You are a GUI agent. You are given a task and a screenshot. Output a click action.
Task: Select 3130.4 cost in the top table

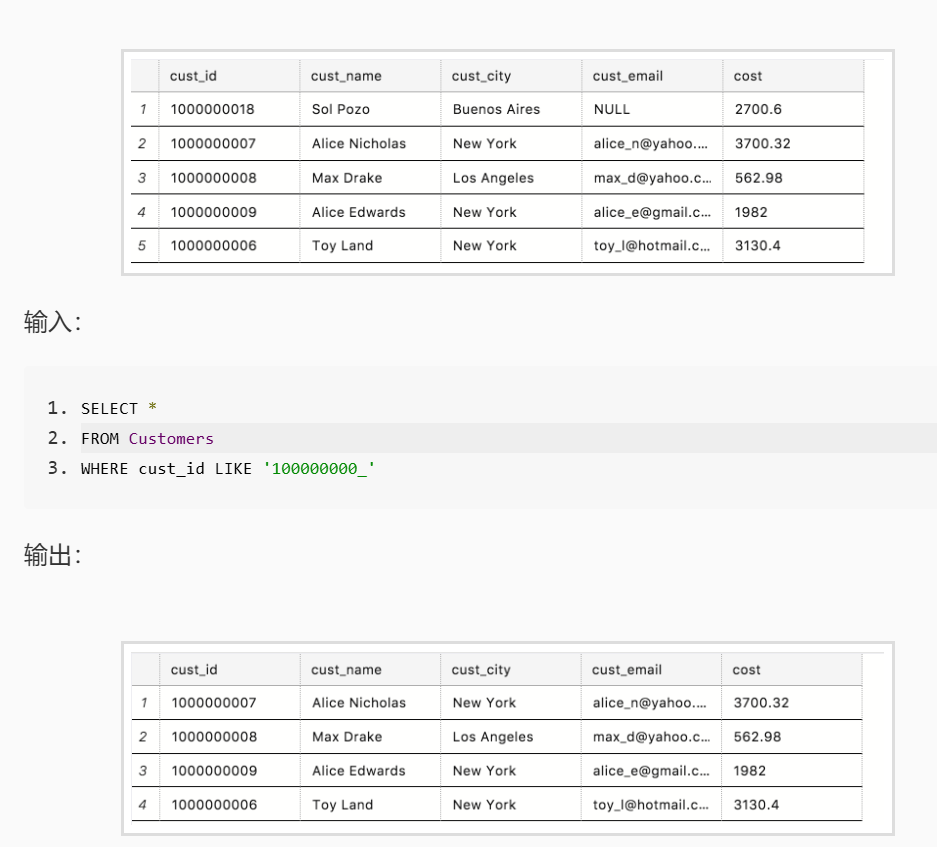coord(794,246)
